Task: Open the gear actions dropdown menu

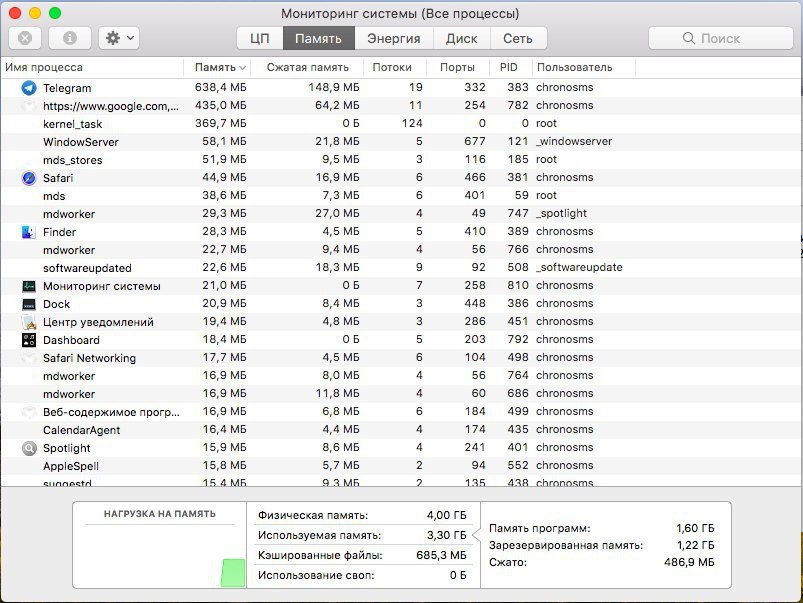Action: click(x=119, y=38)
